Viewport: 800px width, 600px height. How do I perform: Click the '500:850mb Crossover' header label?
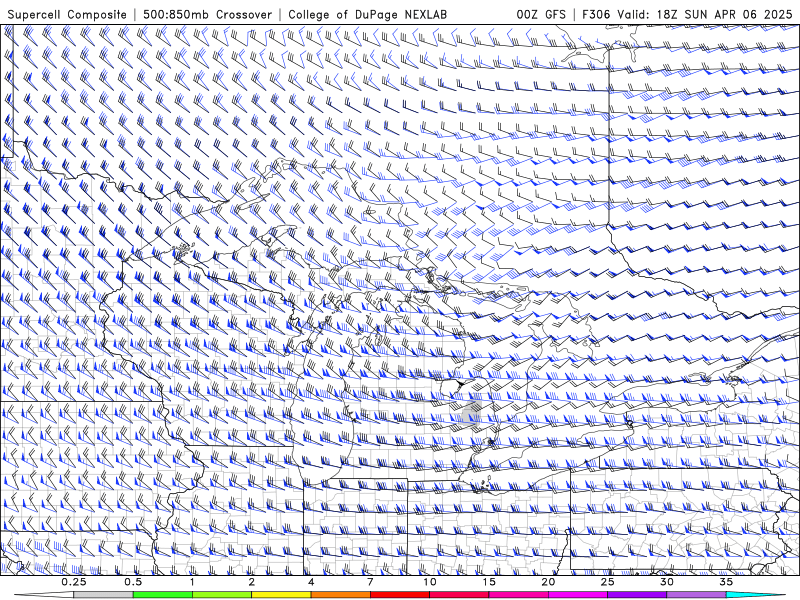208,14
